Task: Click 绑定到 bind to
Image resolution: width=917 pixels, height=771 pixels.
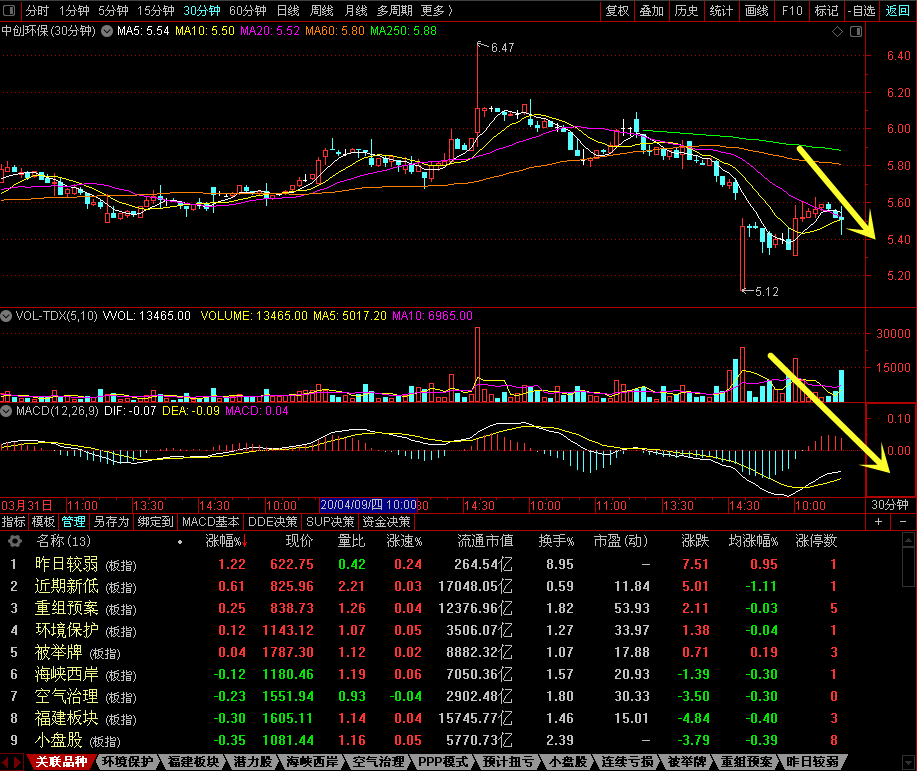Action: 156,521
